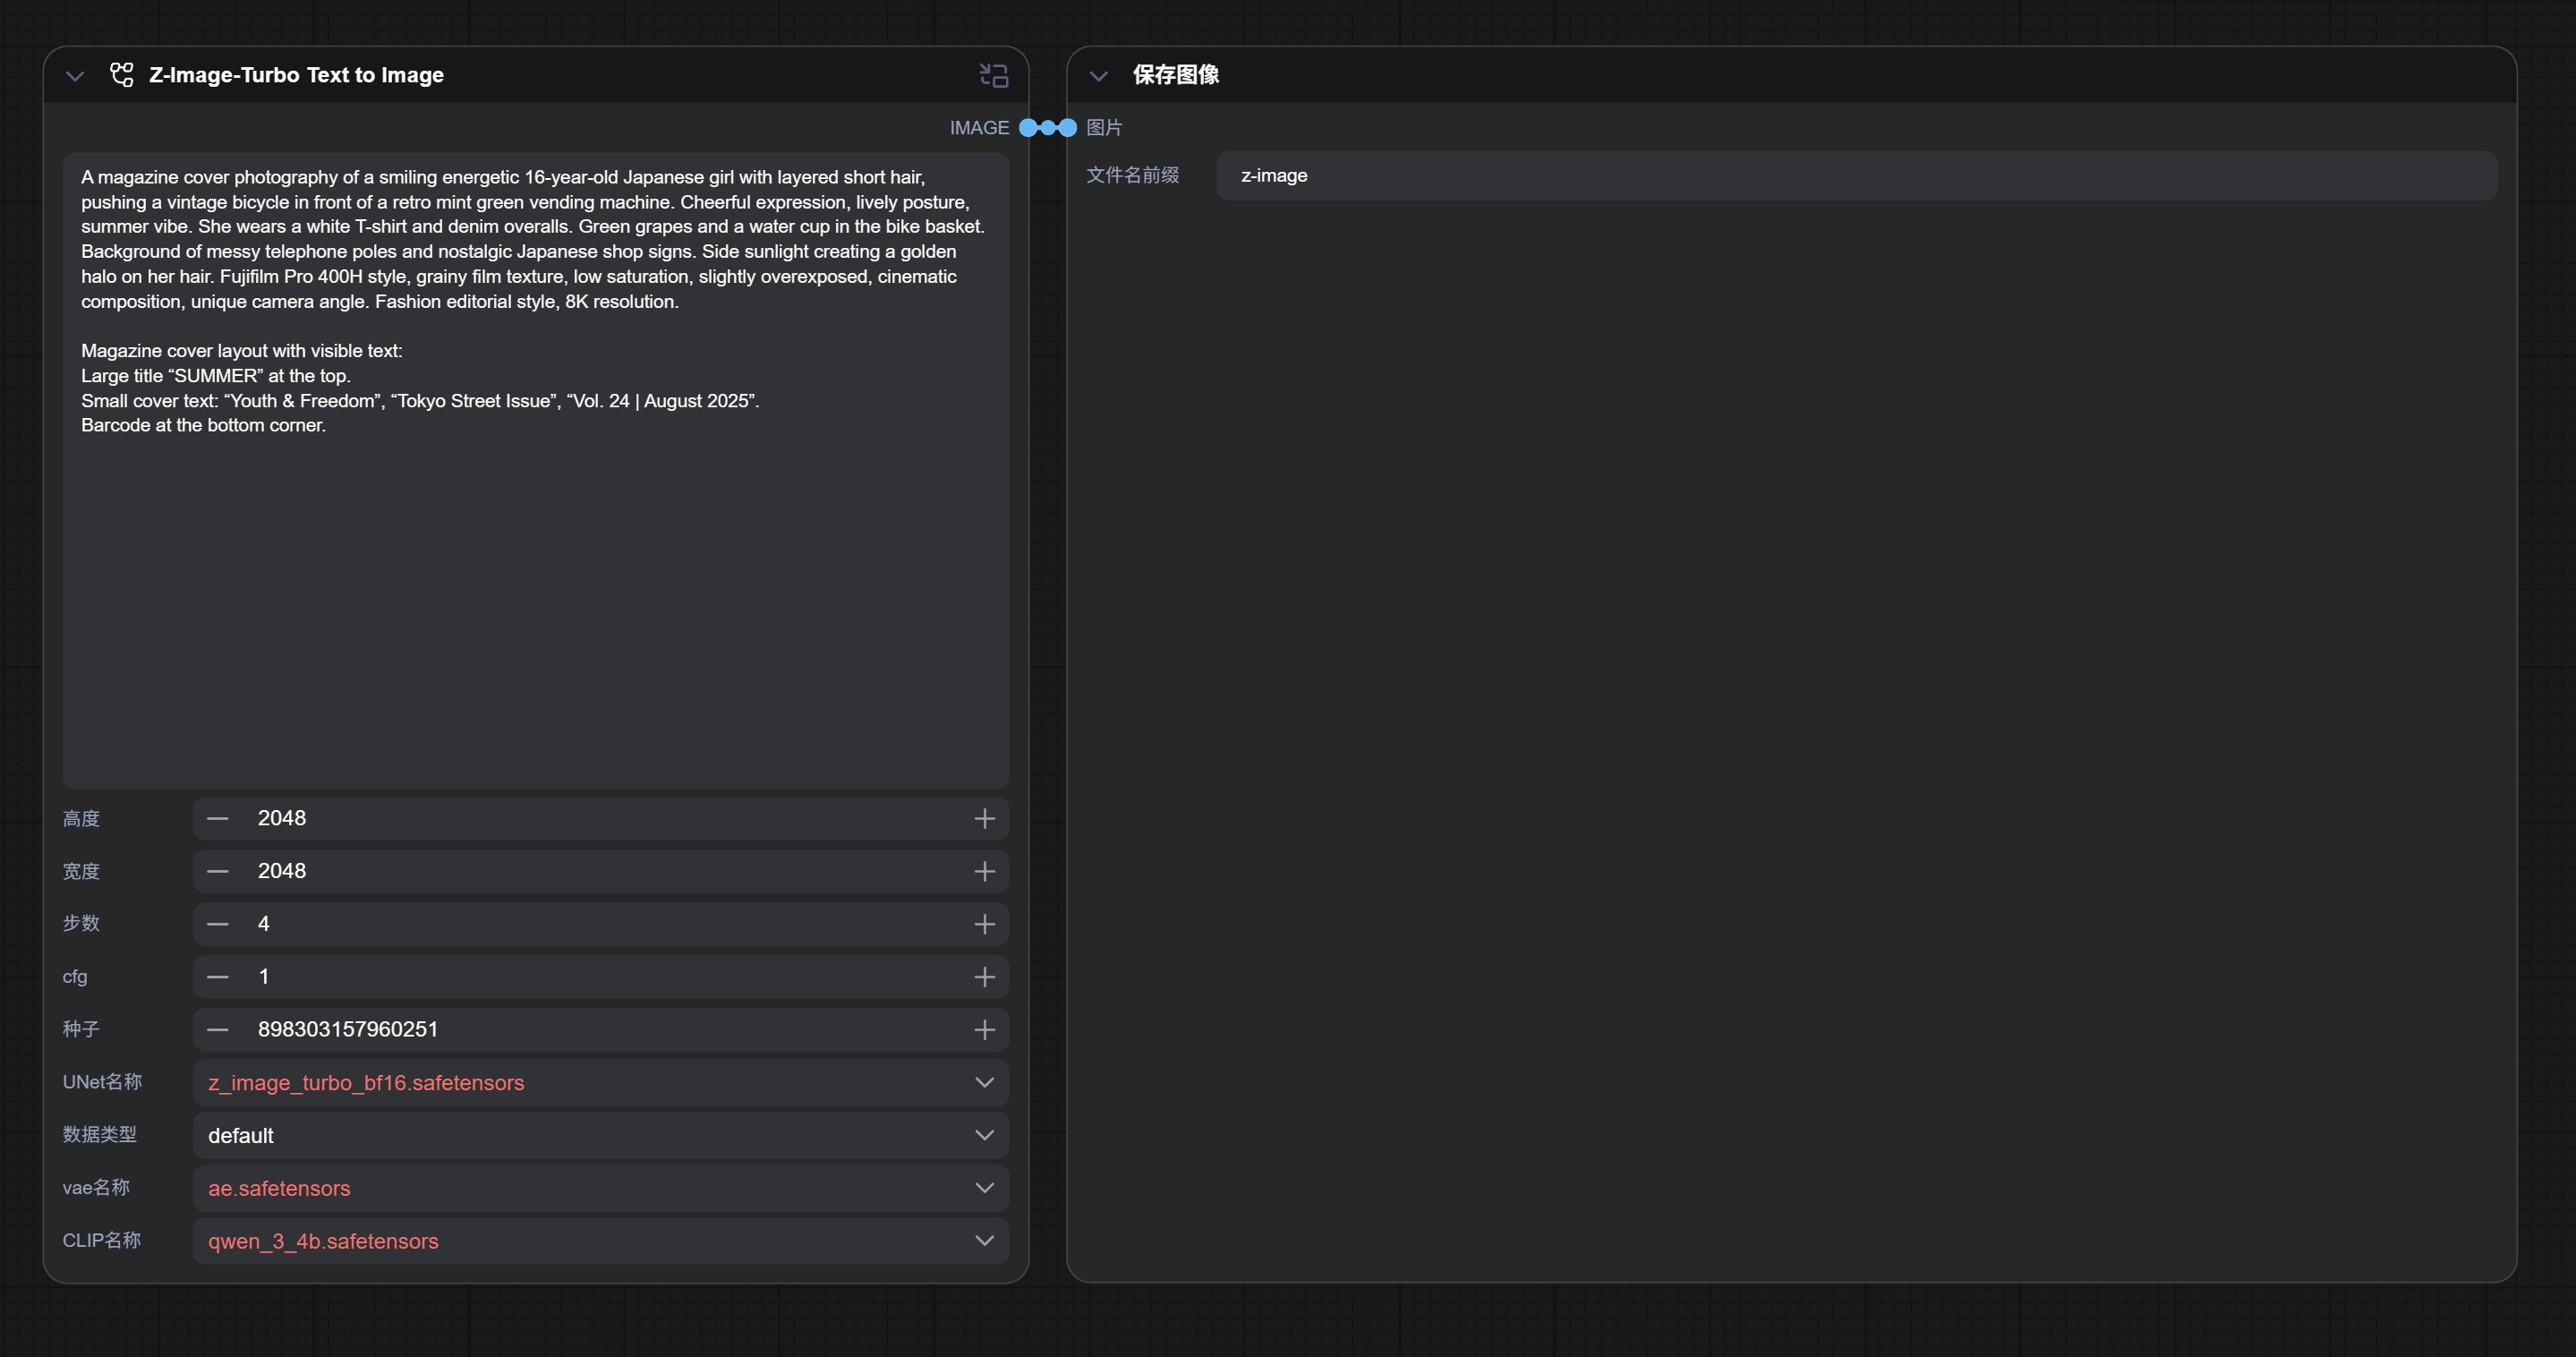Collapse the Z-Image-Turbo Text to Image node
The height and width of the screenshot is (1357, 2576).
tap(75, 76)
